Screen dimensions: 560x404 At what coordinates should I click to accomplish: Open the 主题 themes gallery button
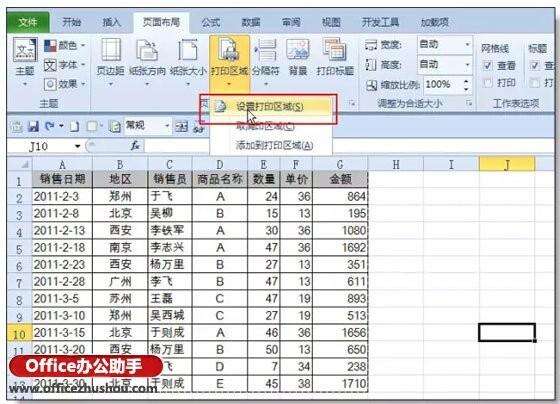(25, 61)
